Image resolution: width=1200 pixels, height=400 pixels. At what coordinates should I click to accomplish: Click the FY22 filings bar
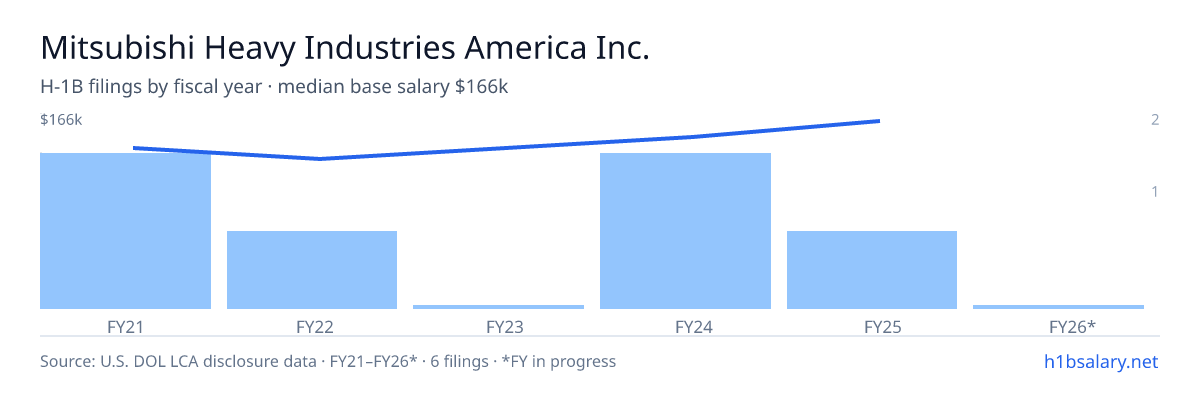point(312,270)
